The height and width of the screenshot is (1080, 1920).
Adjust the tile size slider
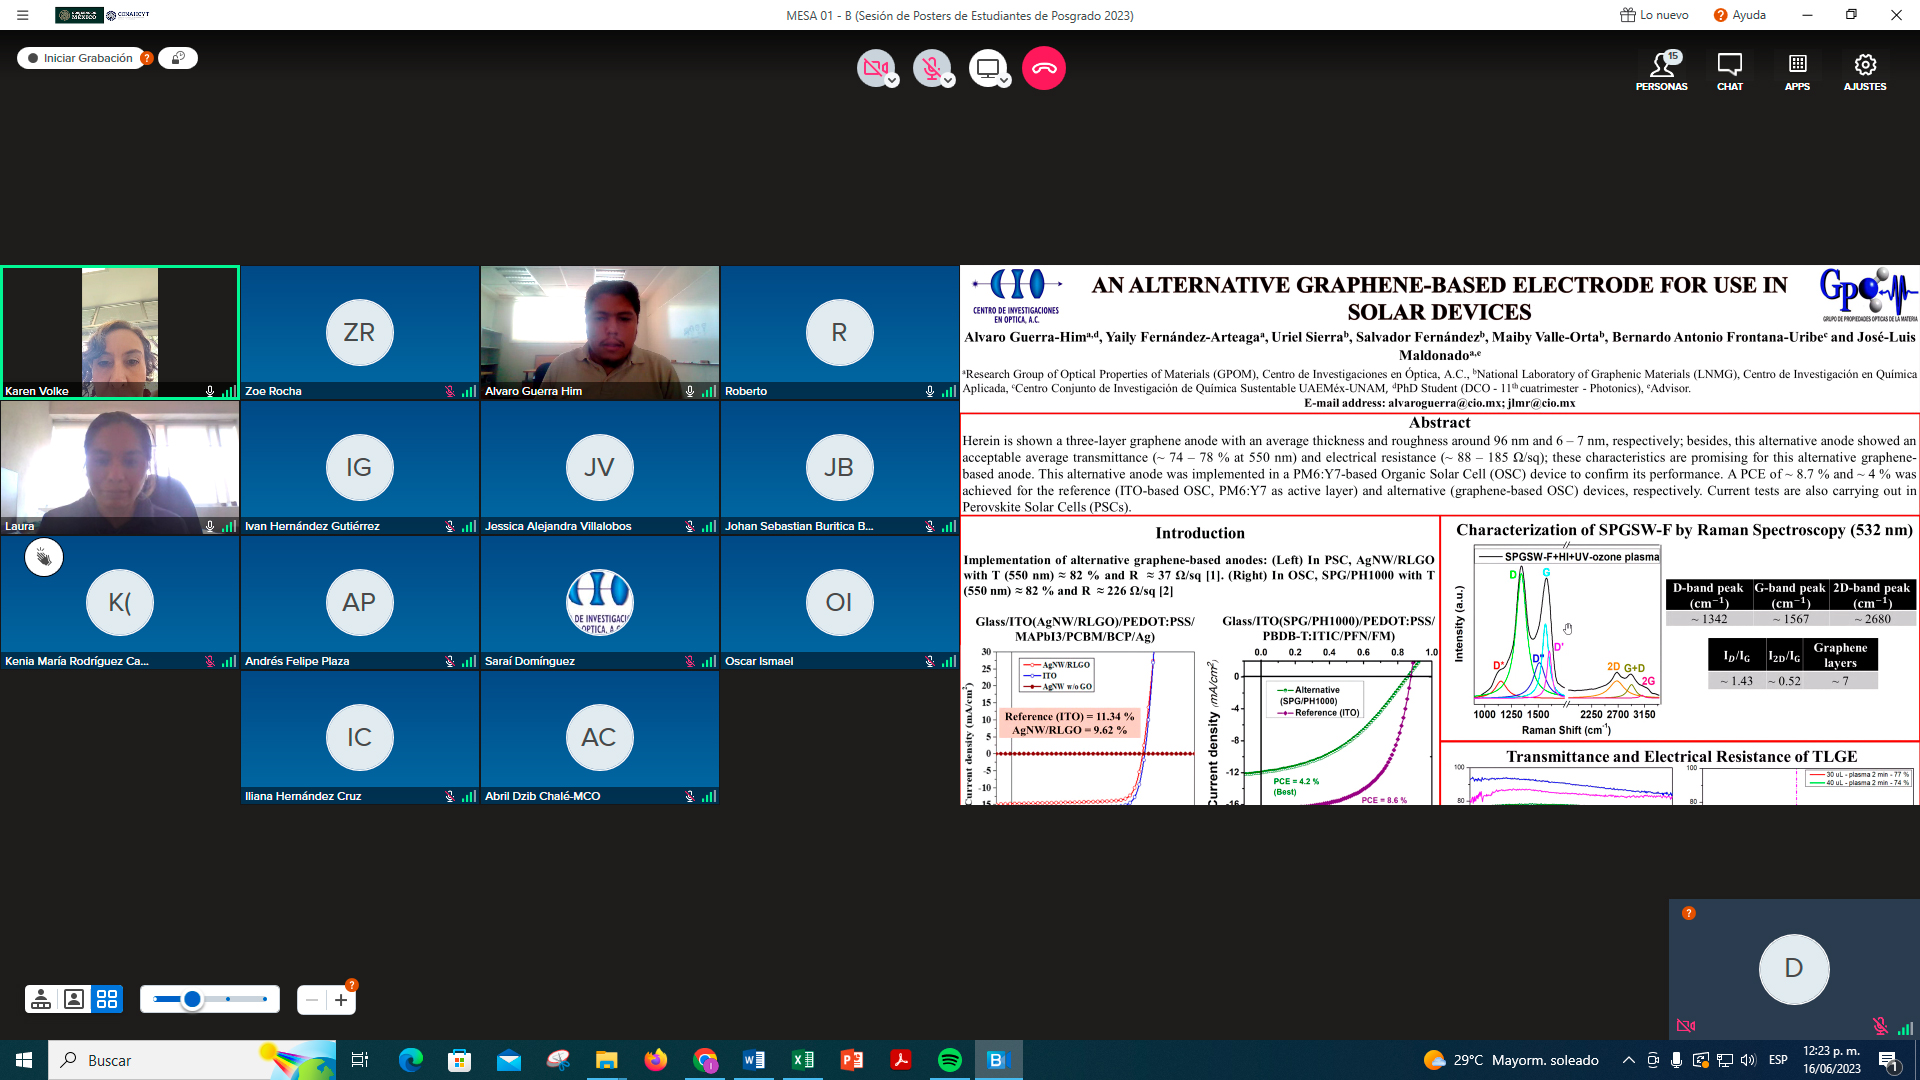tap(193, 999)
